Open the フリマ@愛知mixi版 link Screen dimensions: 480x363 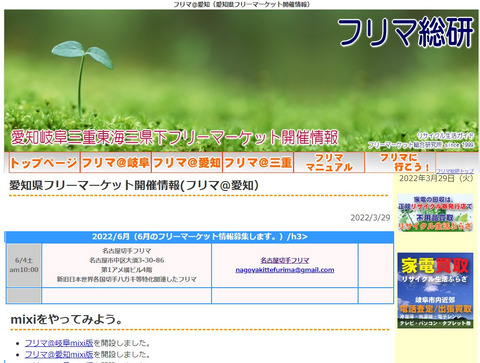point(59,354)
